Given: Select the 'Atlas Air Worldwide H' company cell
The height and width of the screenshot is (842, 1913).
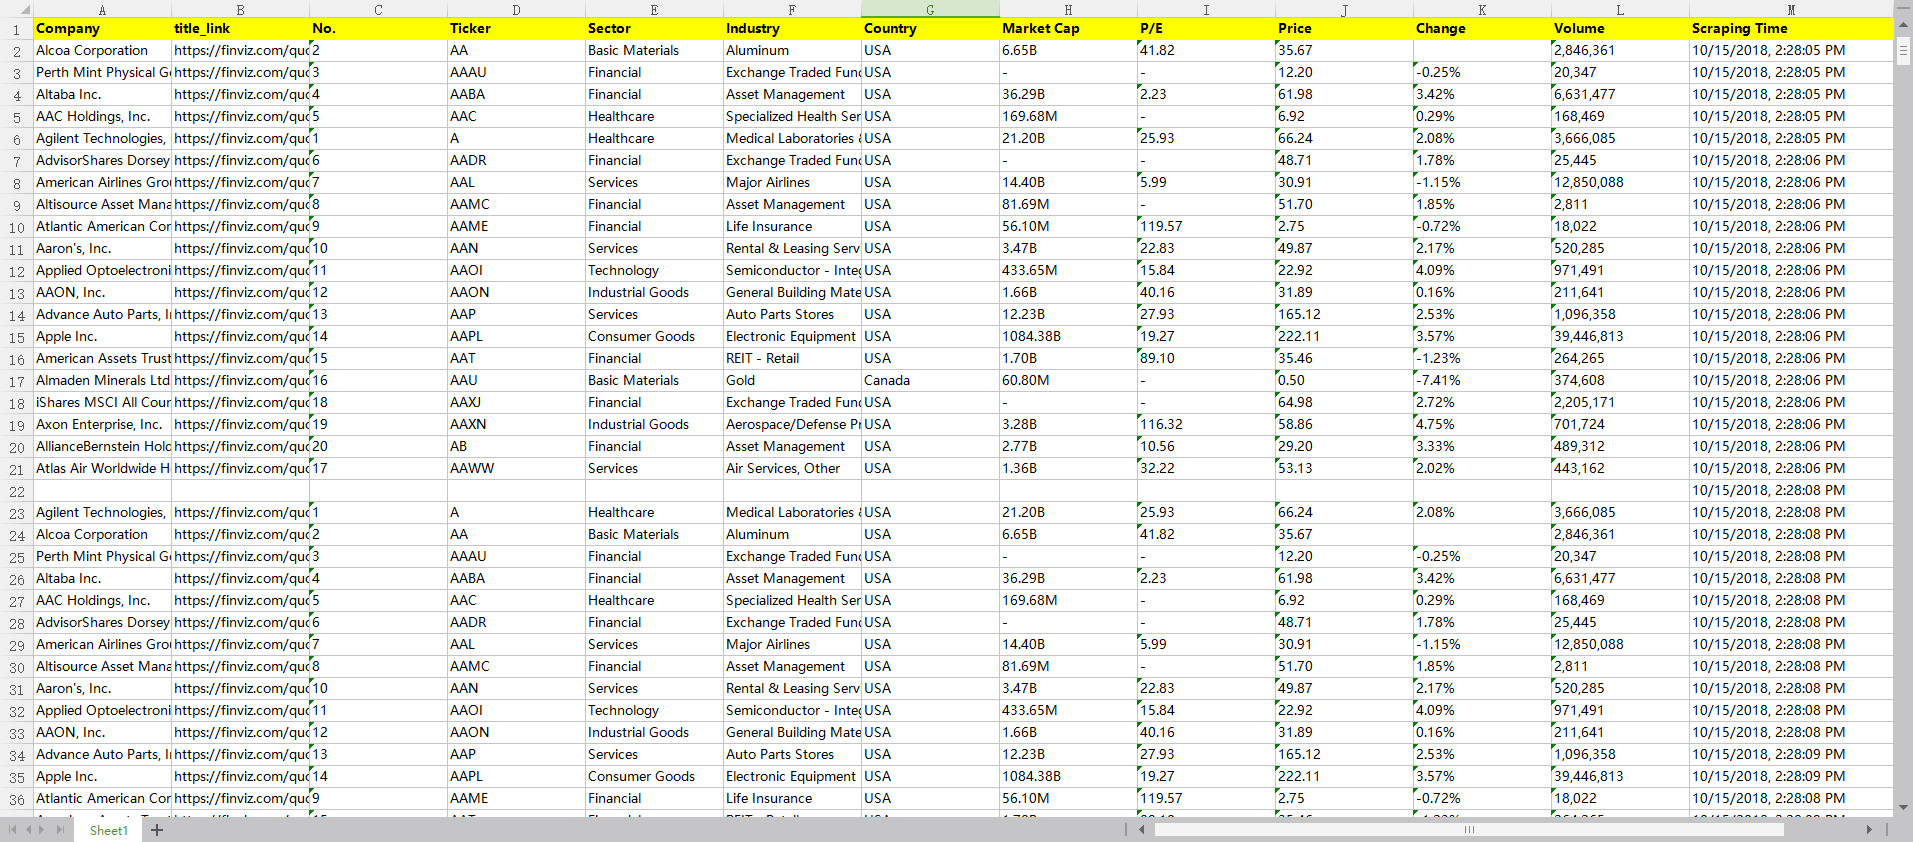Looking at the screenshot, I should click(102, 469).
